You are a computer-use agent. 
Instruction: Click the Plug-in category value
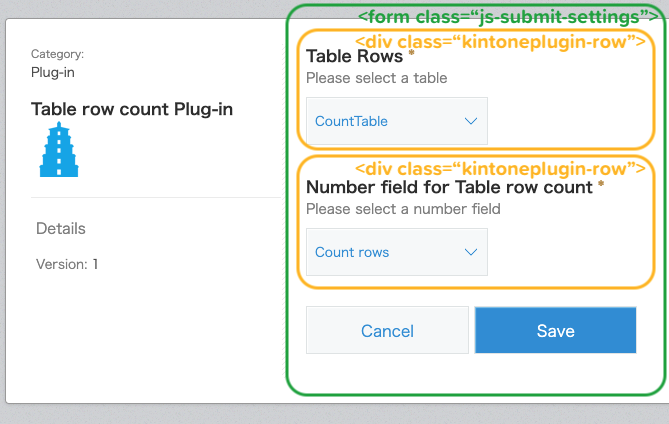[53, 72]
